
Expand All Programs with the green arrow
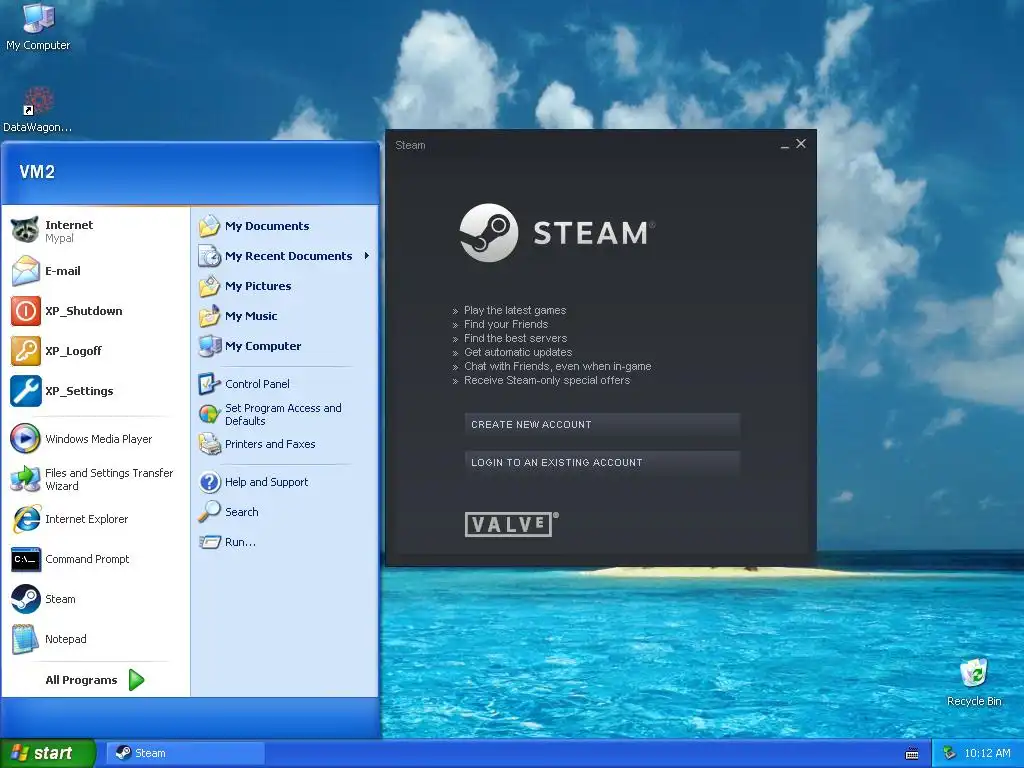tap(136, 680)
